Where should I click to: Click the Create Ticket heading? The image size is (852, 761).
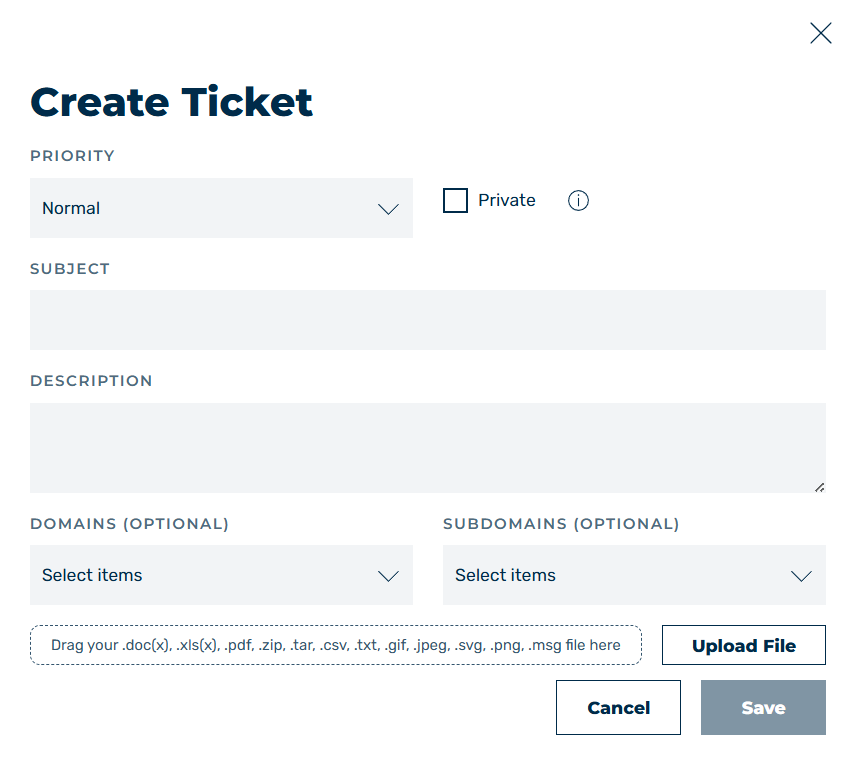[172, 102]
